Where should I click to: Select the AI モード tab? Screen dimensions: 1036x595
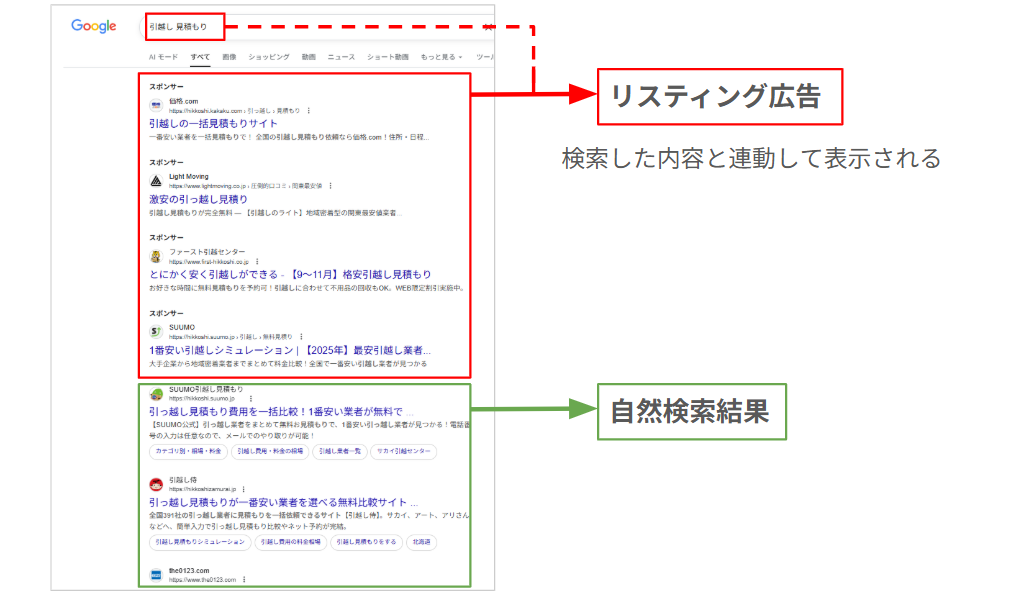click(163, 57)
